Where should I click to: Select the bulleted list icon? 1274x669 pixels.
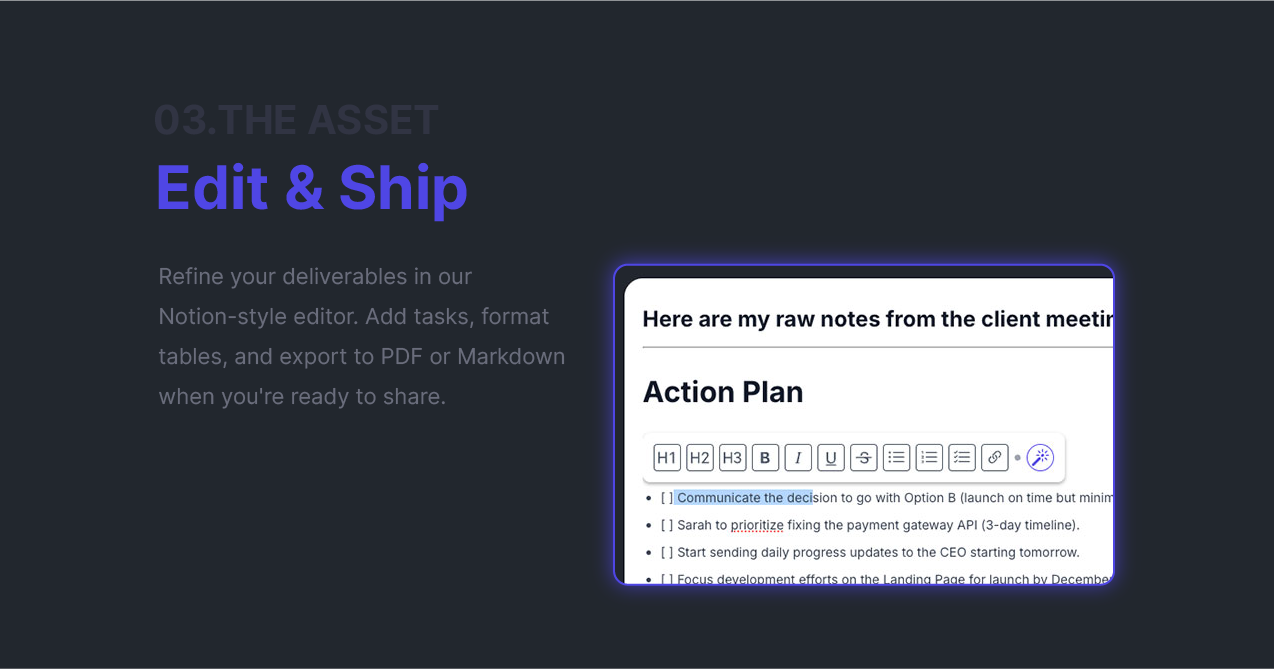(x=896, y=457)
